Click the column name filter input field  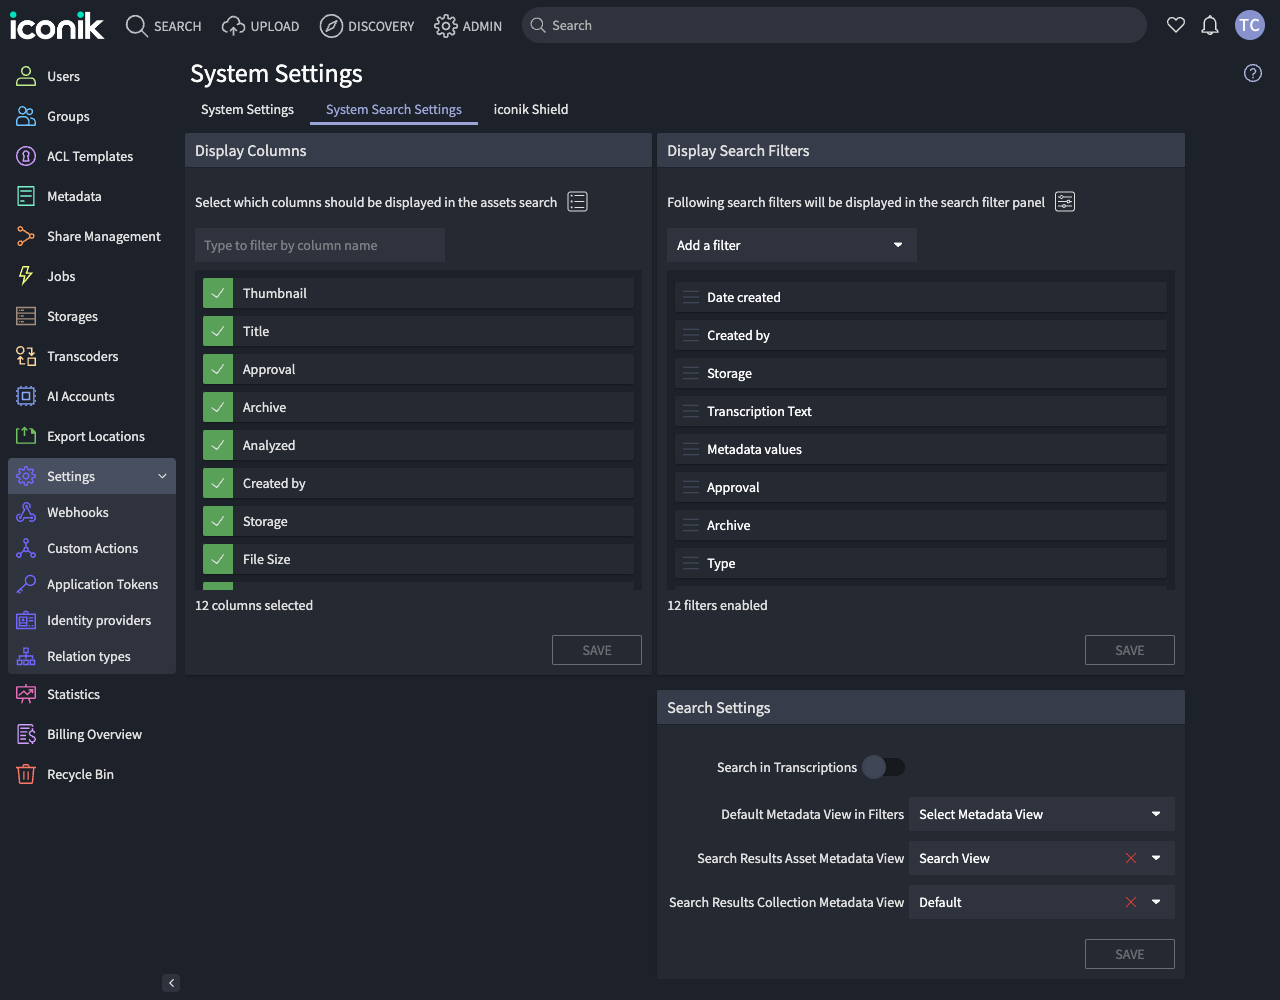320,245
